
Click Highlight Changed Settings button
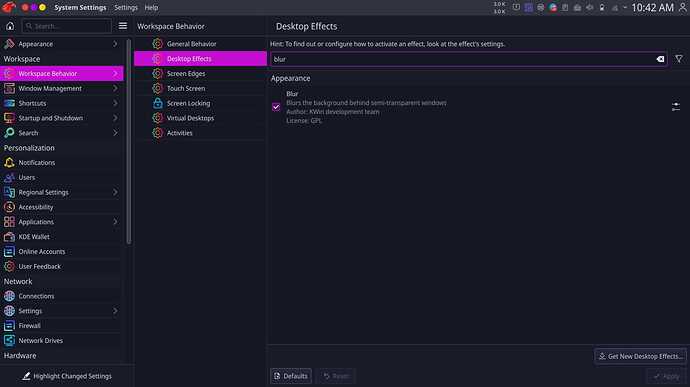pos(67,376)
